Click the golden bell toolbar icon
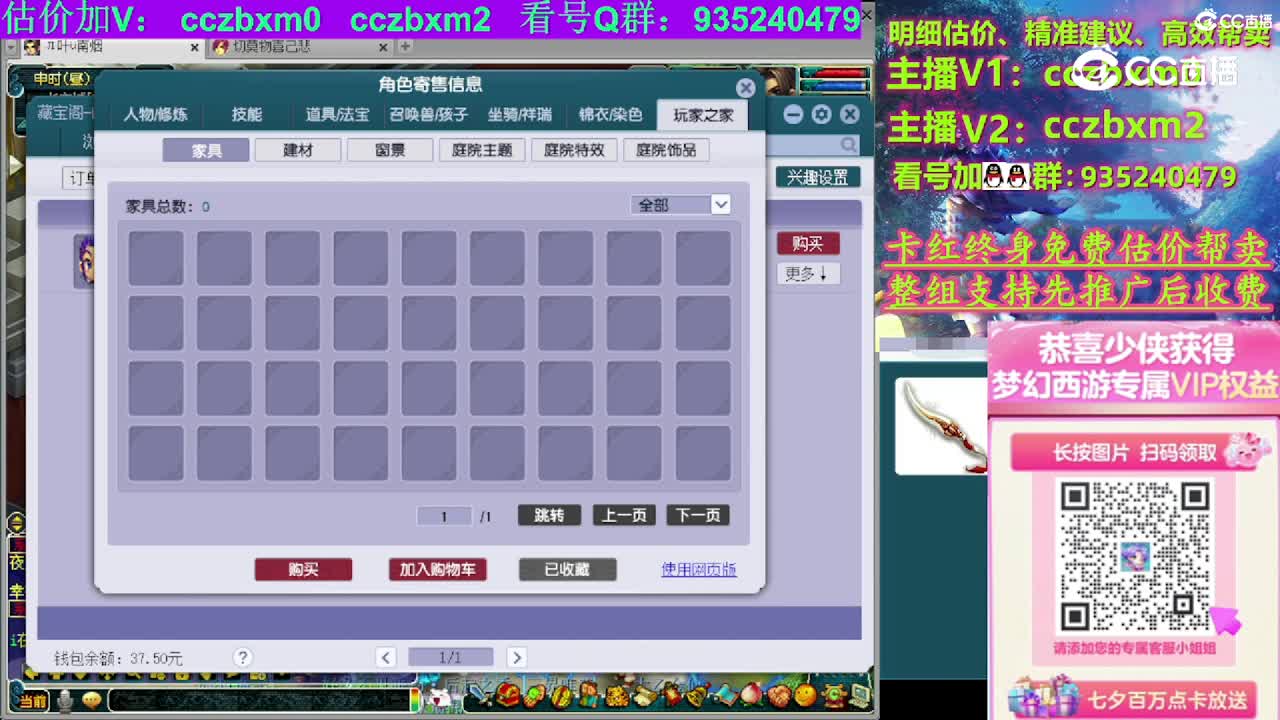The width and height of the screenshot is (1280, 720). 695,694
